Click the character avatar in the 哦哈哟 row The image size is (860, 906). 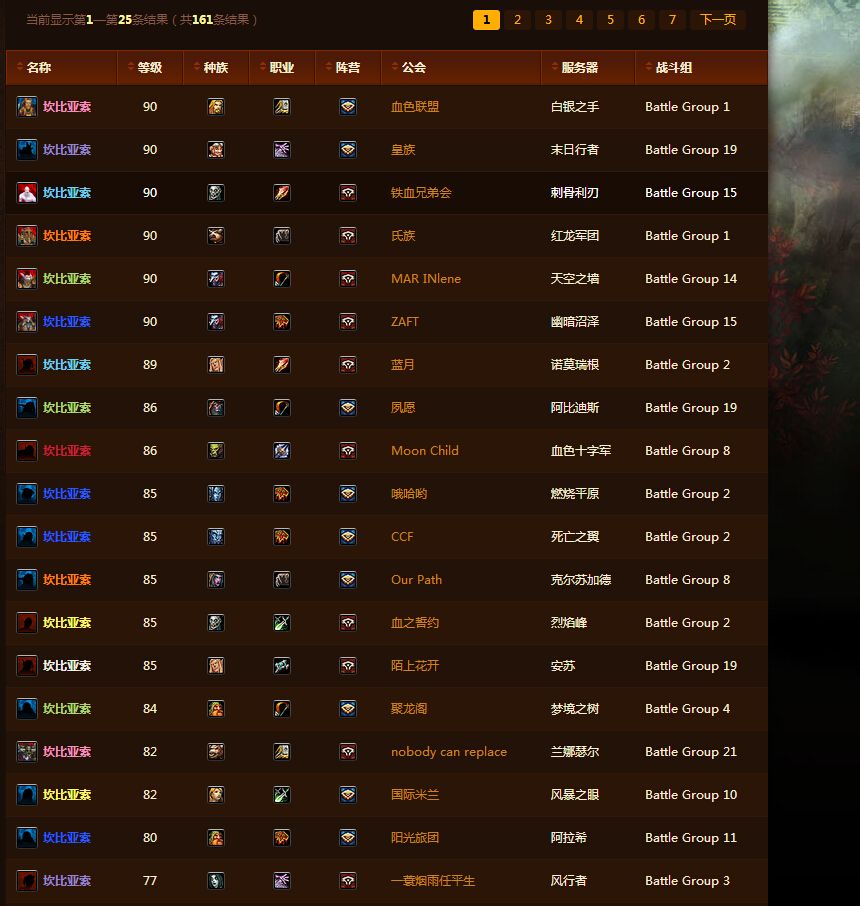coord(27,493)
